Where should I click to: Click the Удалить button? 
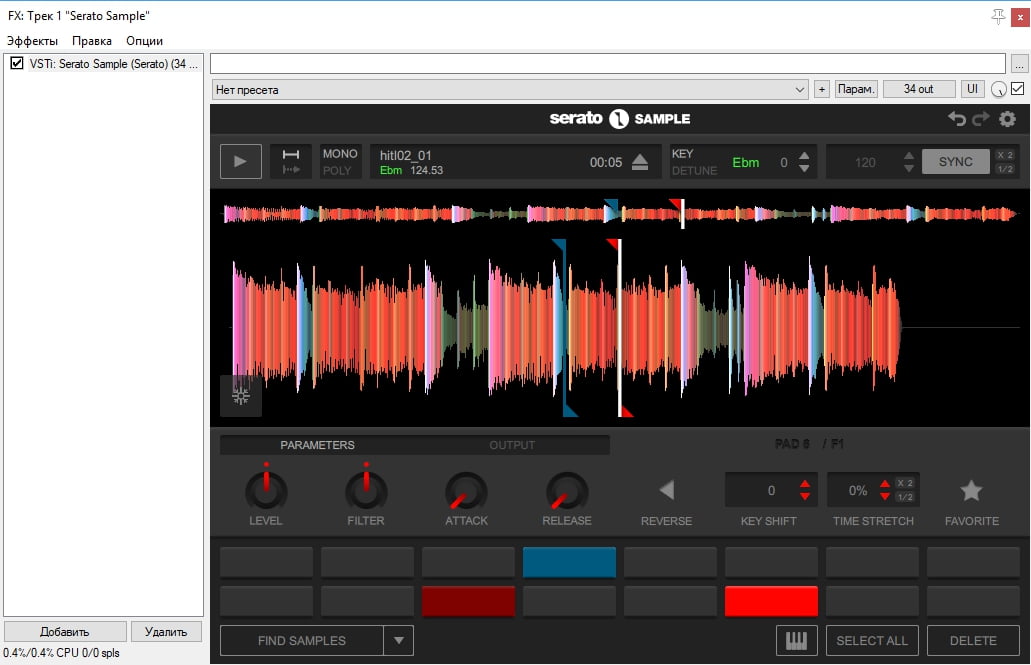(x=166, y=631)
